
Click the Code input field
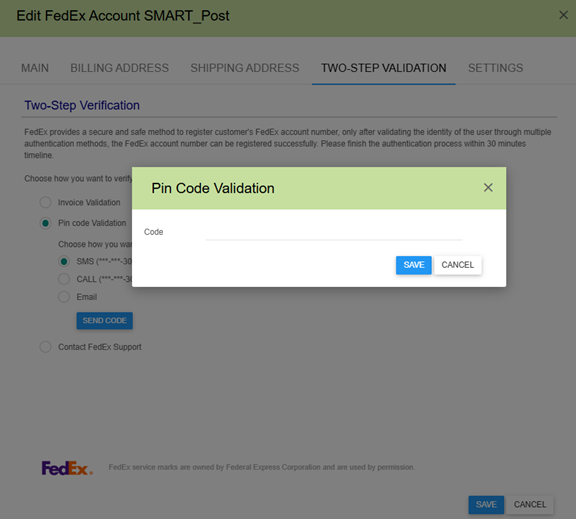[334, 232]
